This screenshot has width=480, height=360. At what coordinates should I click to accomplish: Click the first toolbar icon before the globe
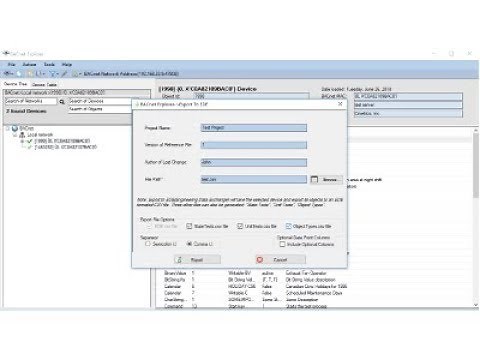coord(7,74)
